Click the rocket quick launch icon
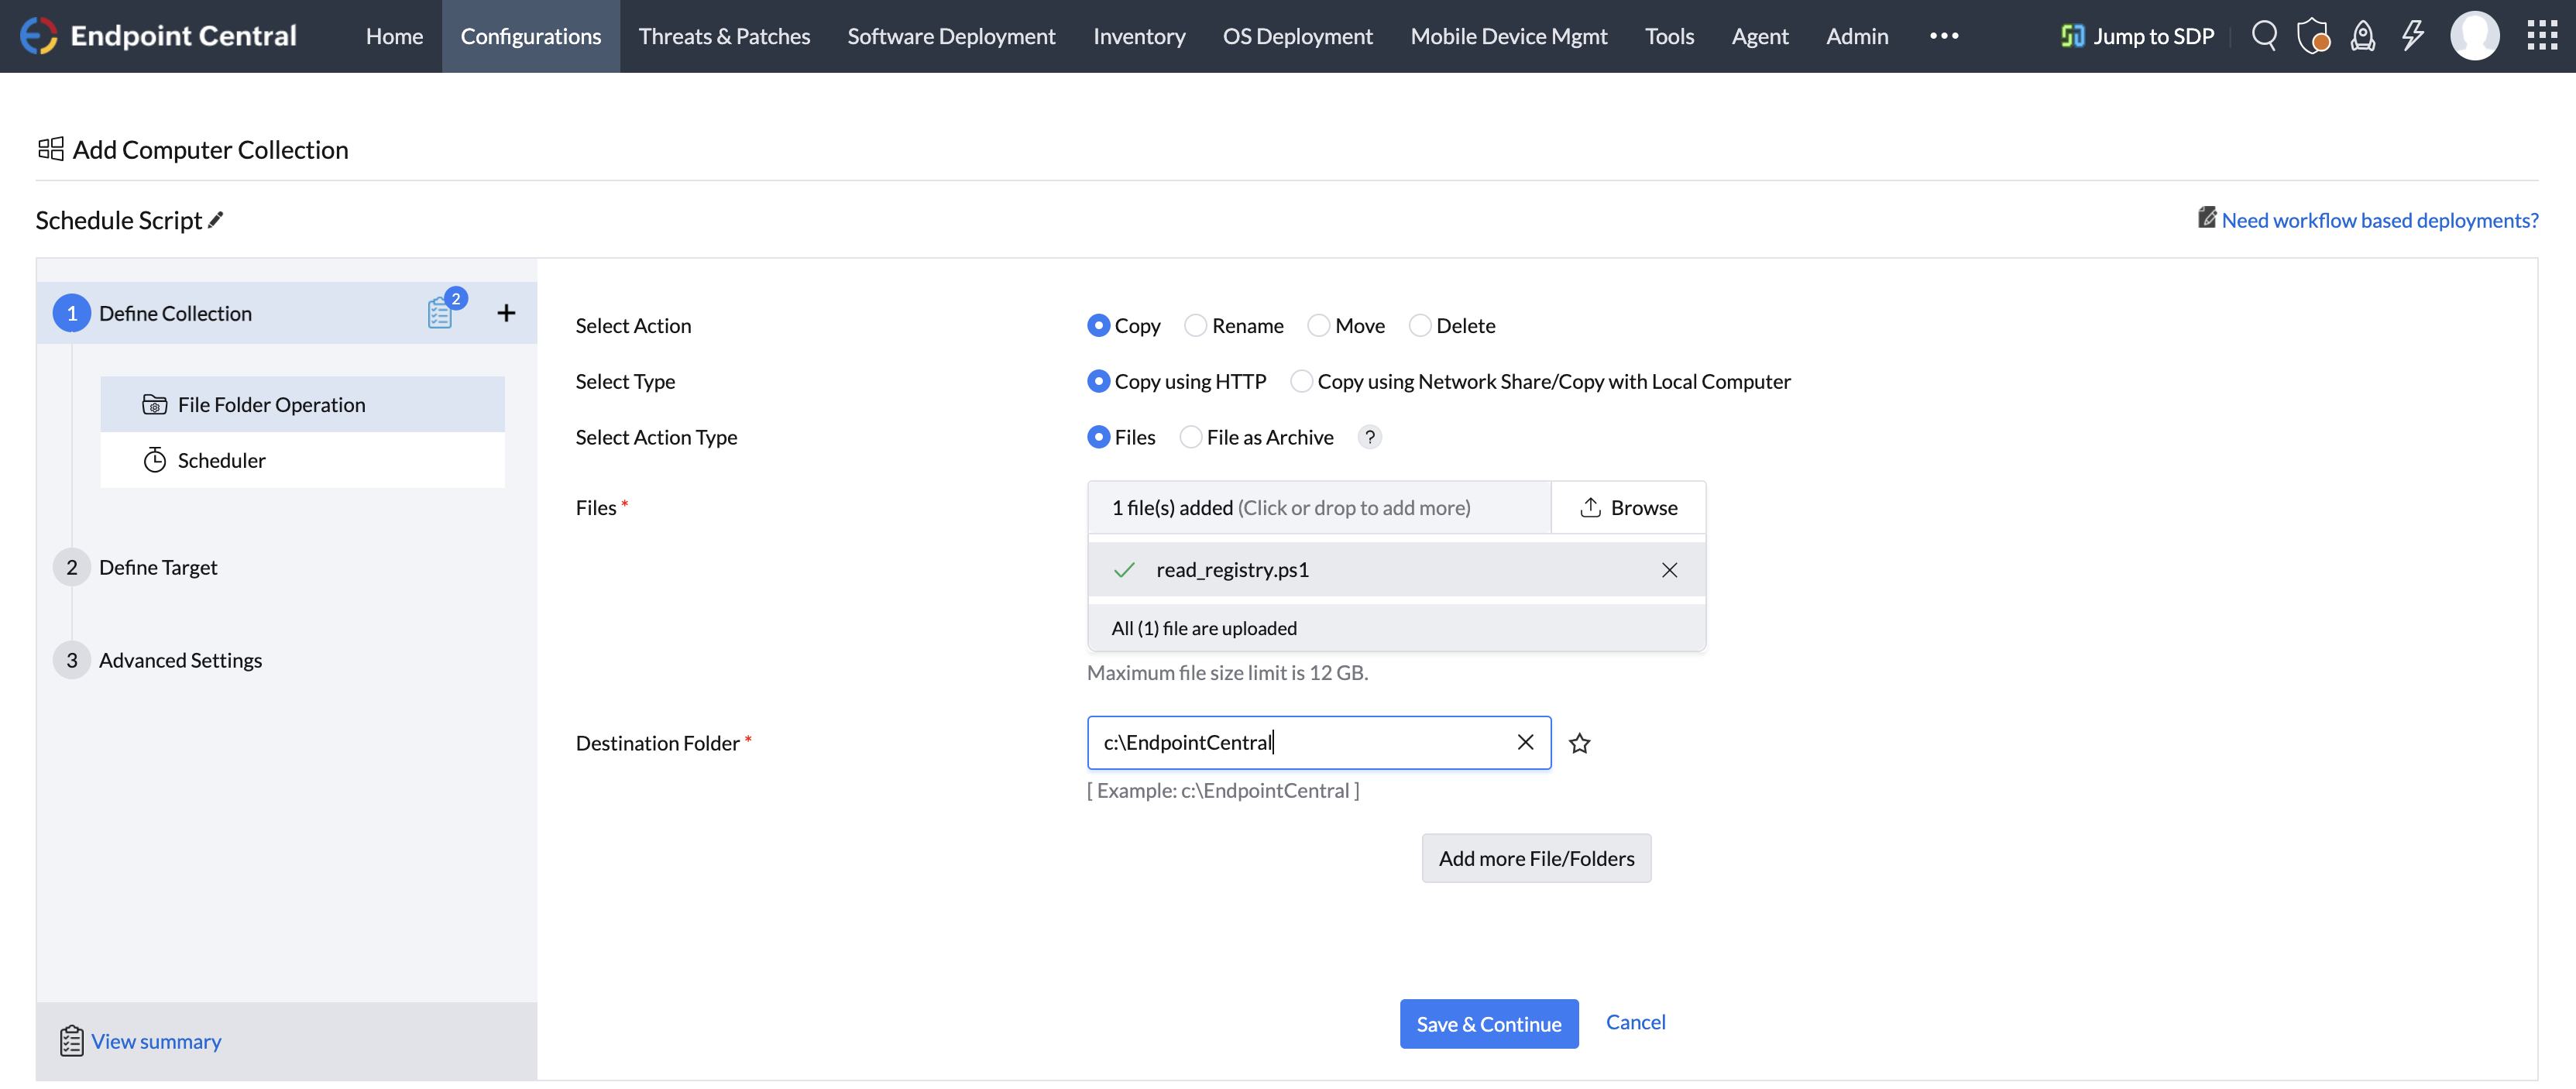This screenshot has width=2576, height=1089. point(2362,36)
